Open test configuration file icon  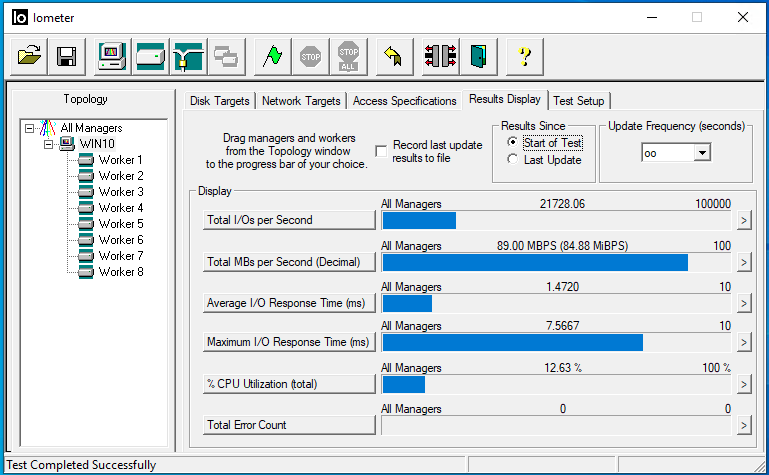click(x=29, y=56)
